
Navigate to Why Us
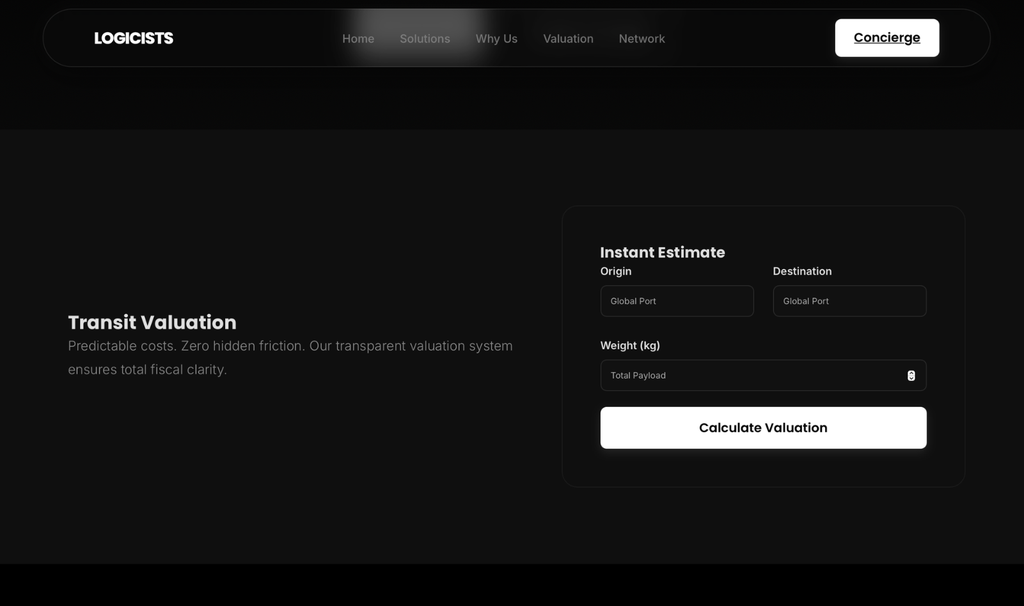coord(496,38)
